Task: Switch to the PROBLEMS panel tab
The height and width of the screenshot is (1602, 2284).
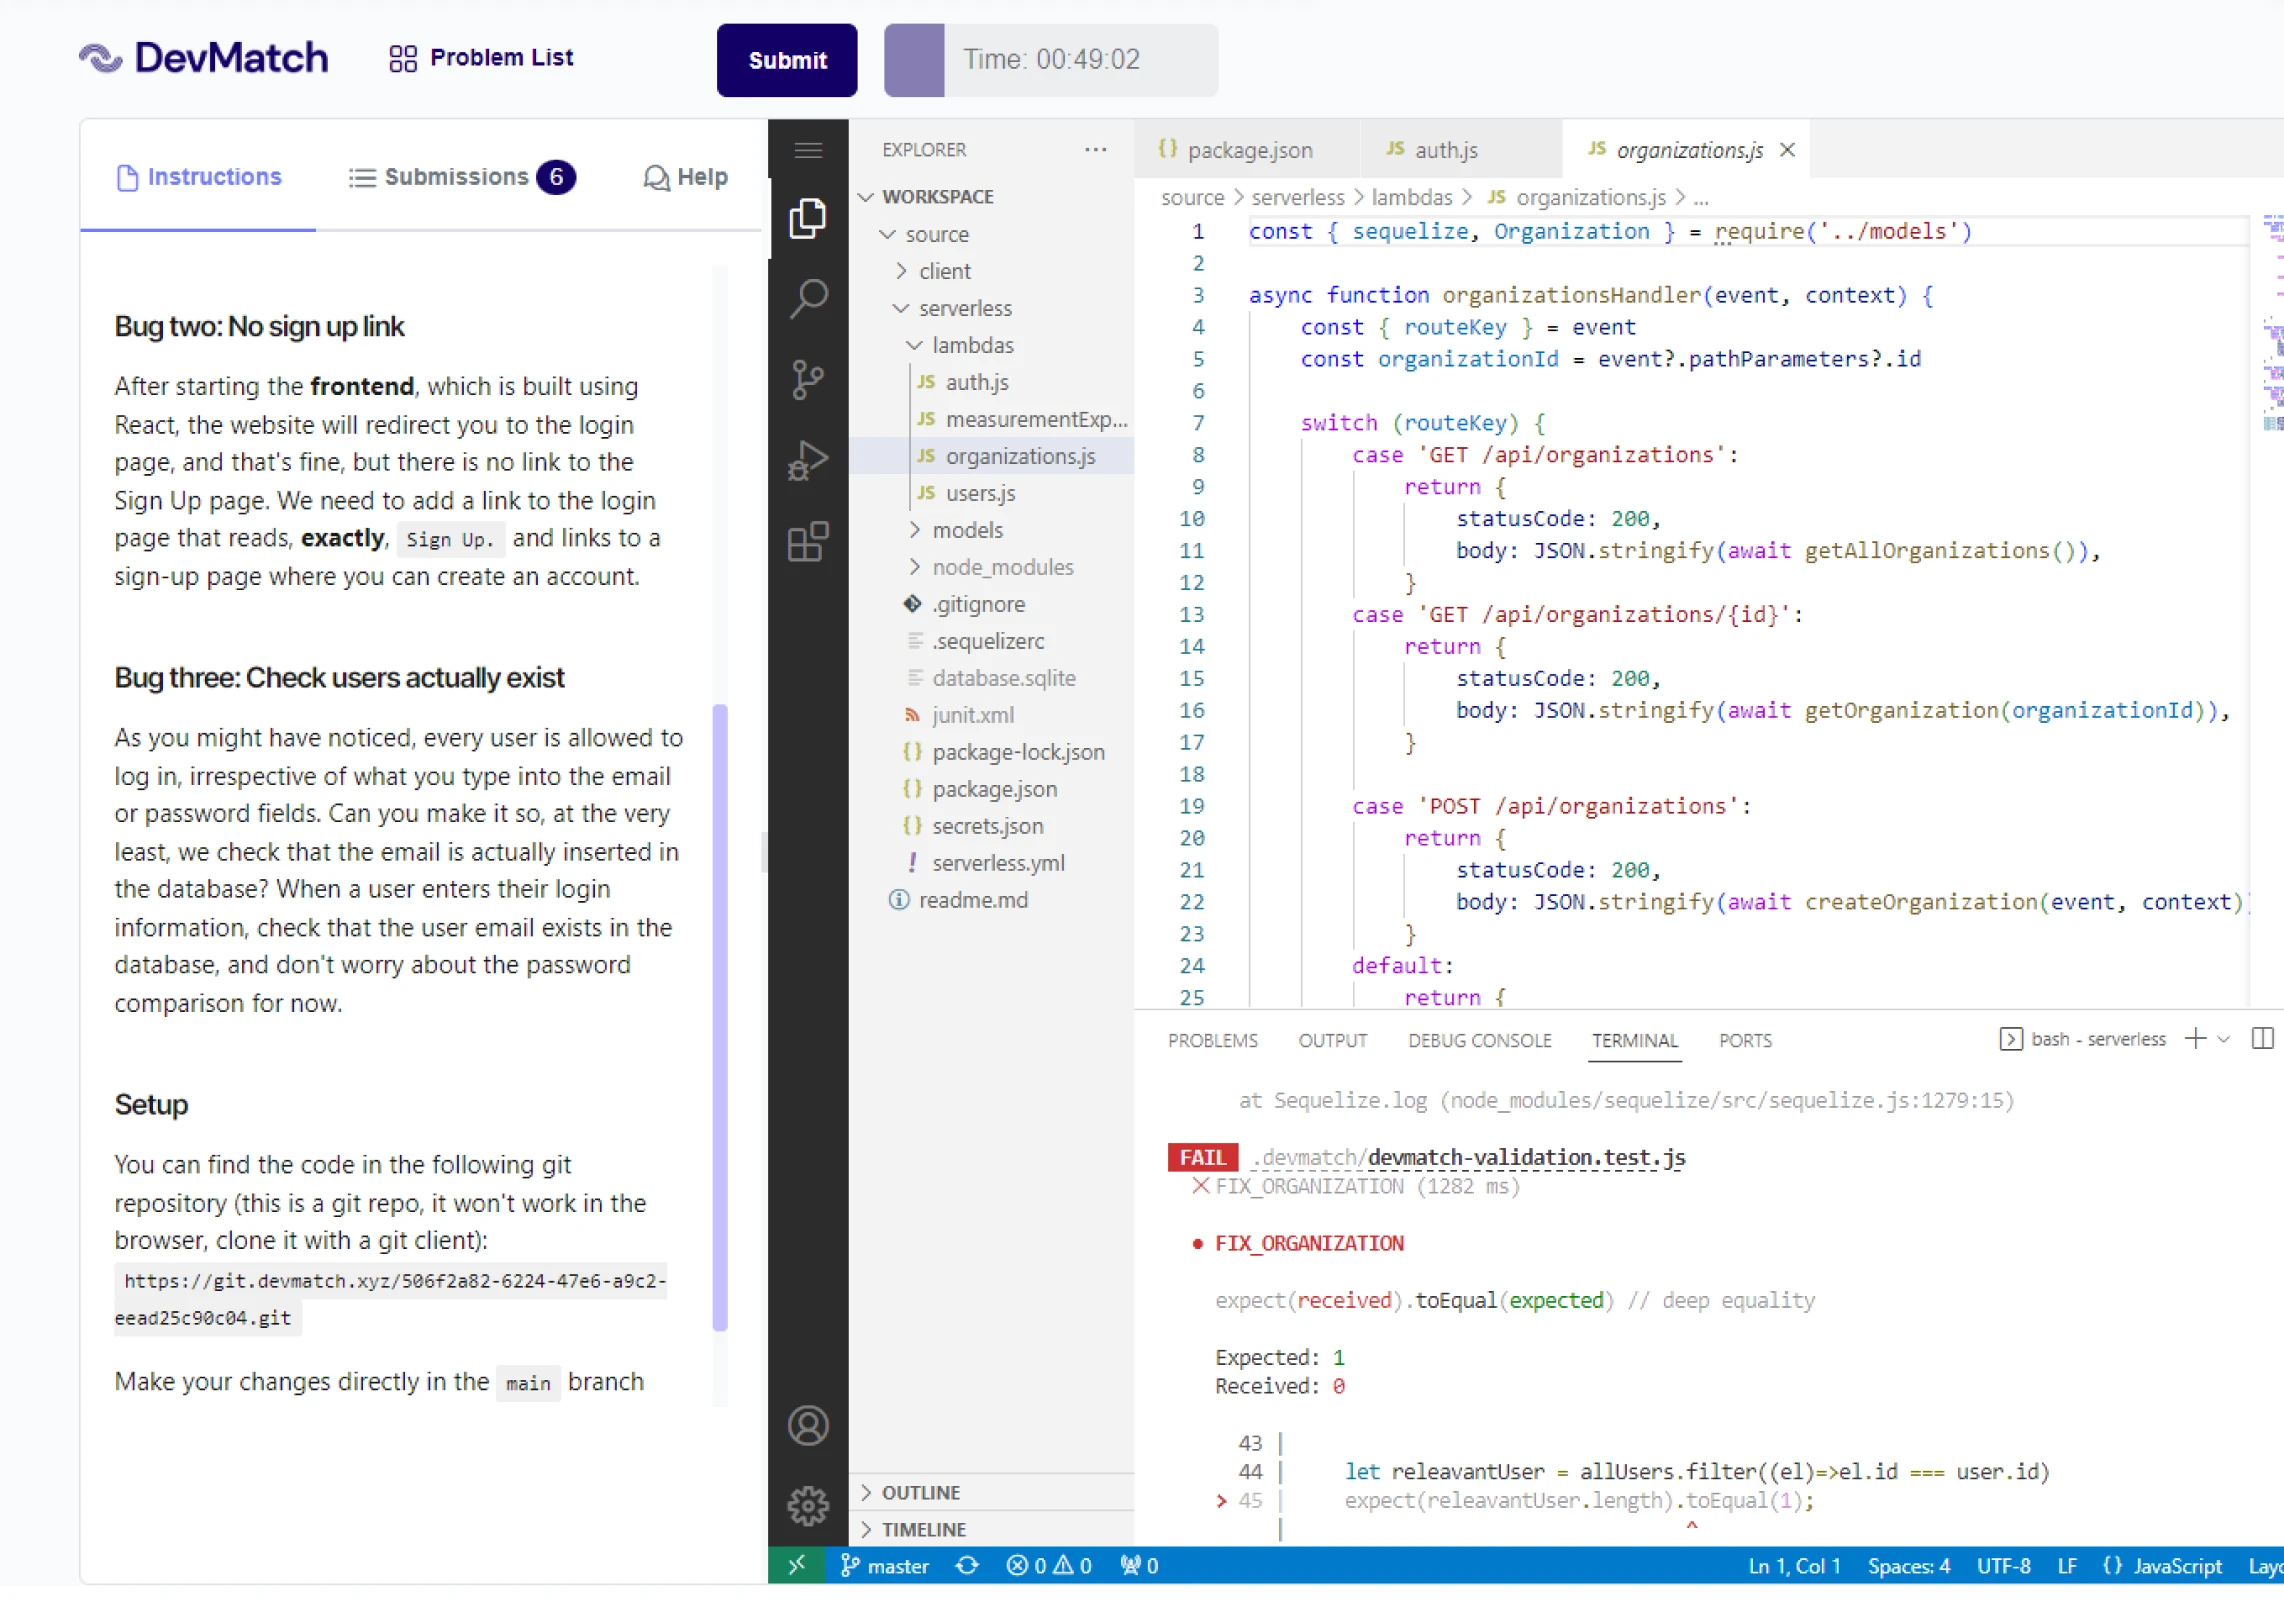Action: [1212, 1040]
